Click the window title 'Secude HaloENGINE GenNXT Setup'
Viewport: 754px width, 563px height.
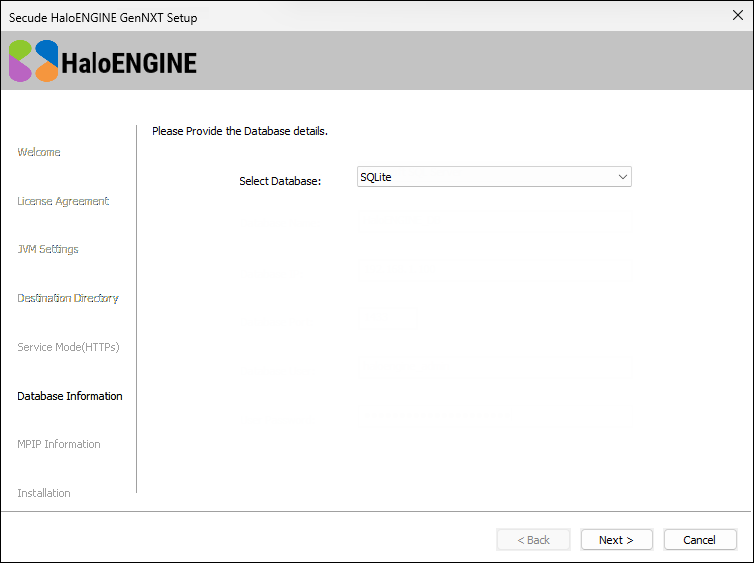tap(103, 18)
